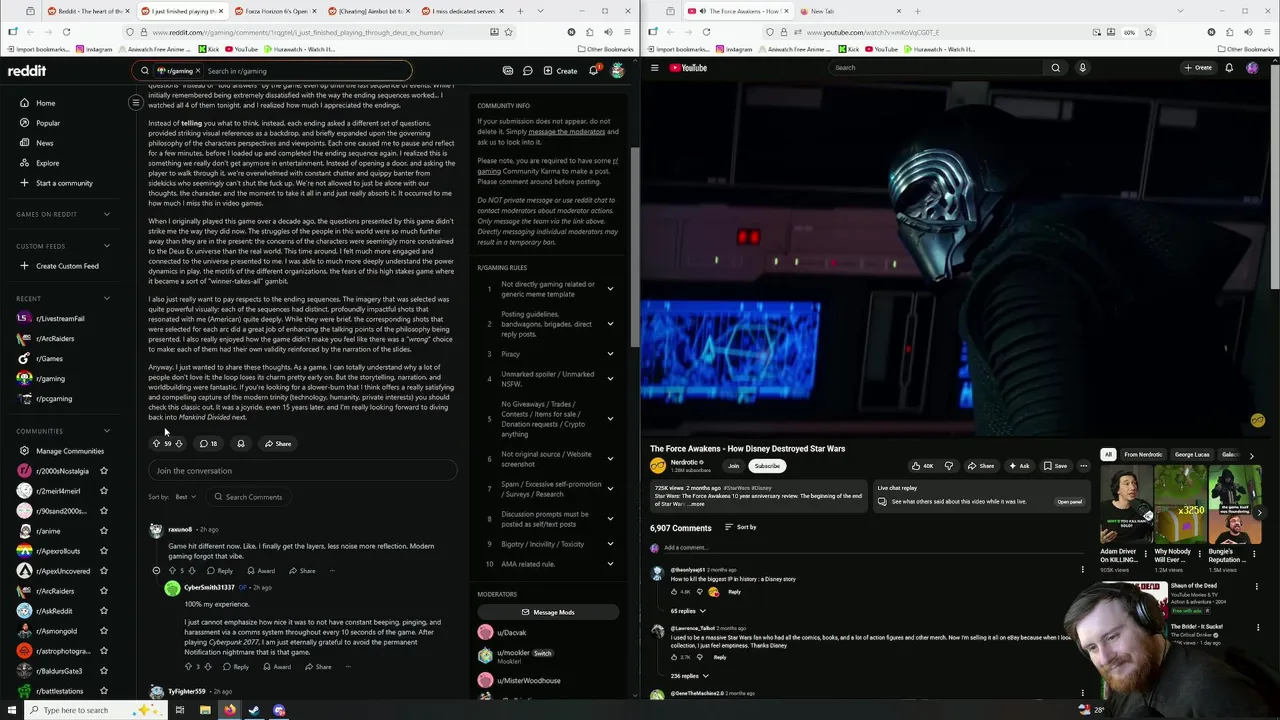The height and width of the screenshot is (720, 1280).
Task: Favorite r/2000sNostalgia with star
Action: 104,471
